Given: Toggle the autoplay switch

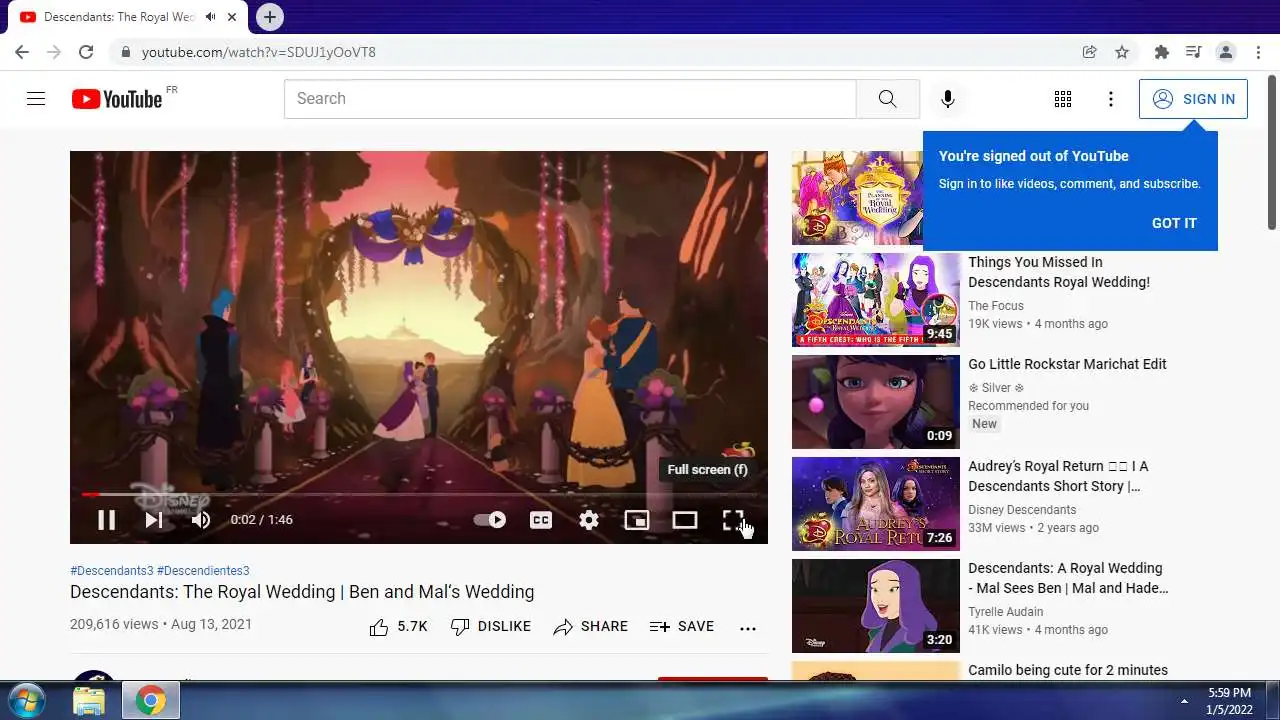Looking at the screenshot, I should pos(490,520).
